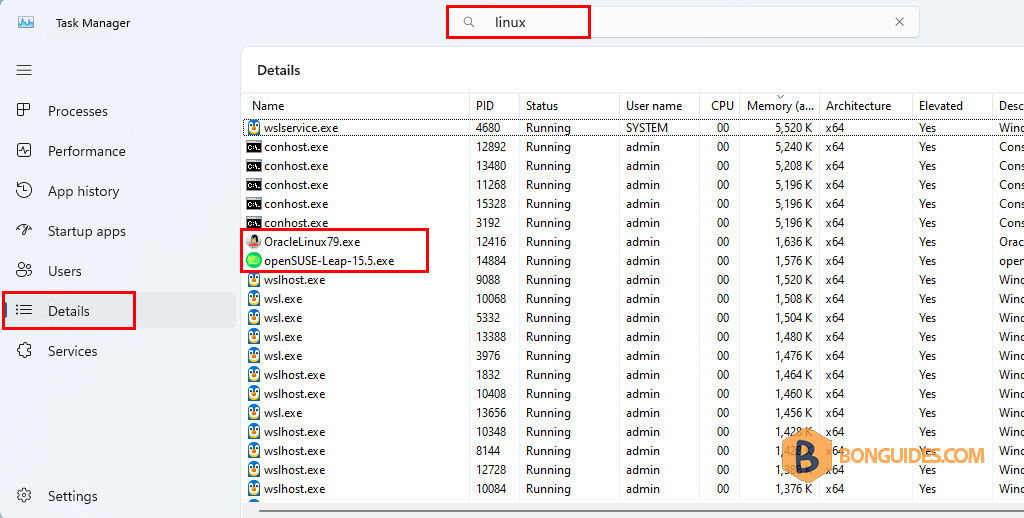Open the Processes page
Viewport: 1024px width, 518px height.
[x=78, y=111]
